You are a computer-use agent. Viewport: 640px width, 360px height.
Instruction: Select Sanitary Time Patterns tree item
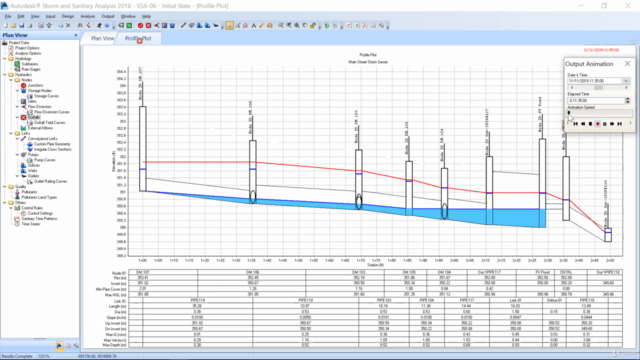(x=39, y=219)
